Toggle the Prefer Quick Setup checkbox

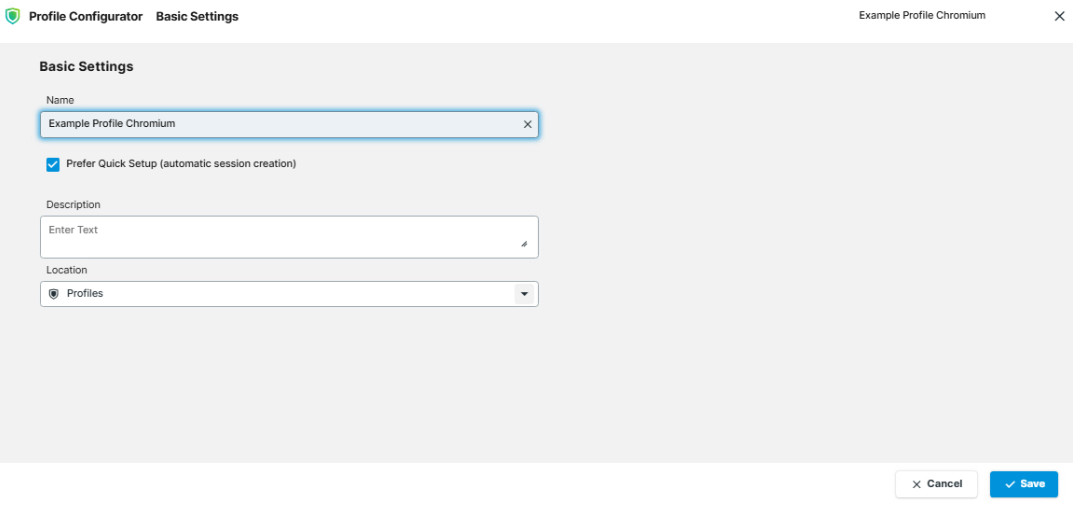53,164
